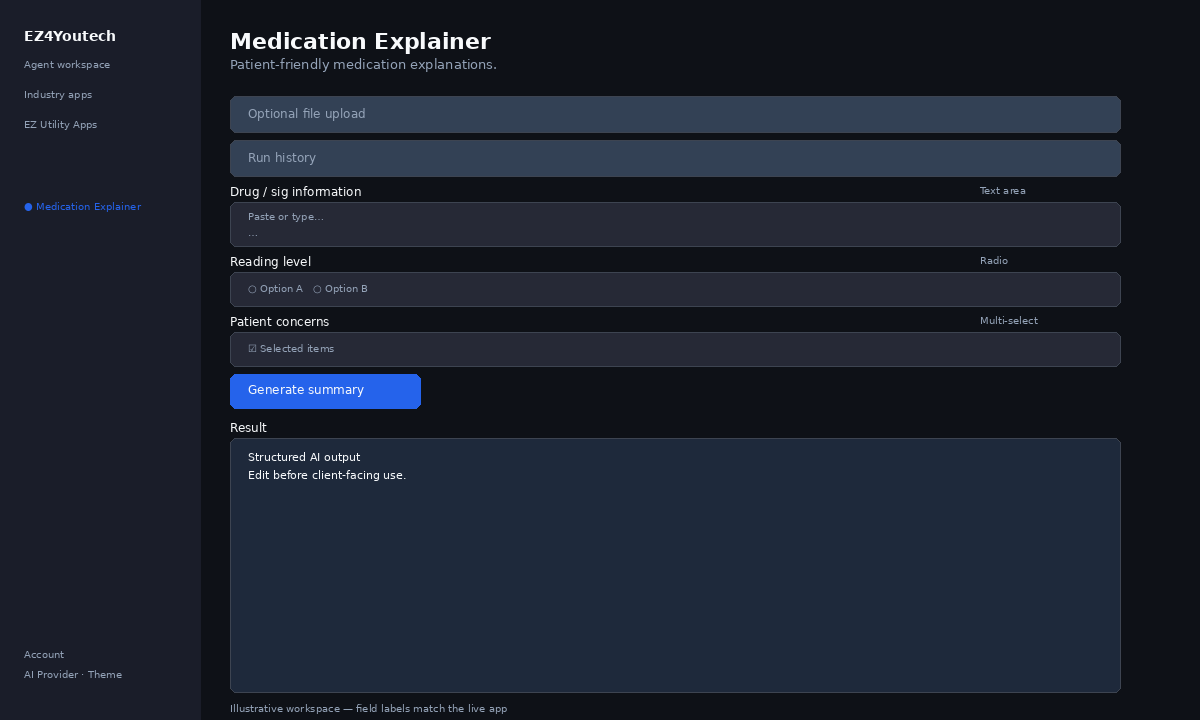1200x720 pixels.
Task: Open Industry apps in sidebar
Action: (x=58, y=95)
